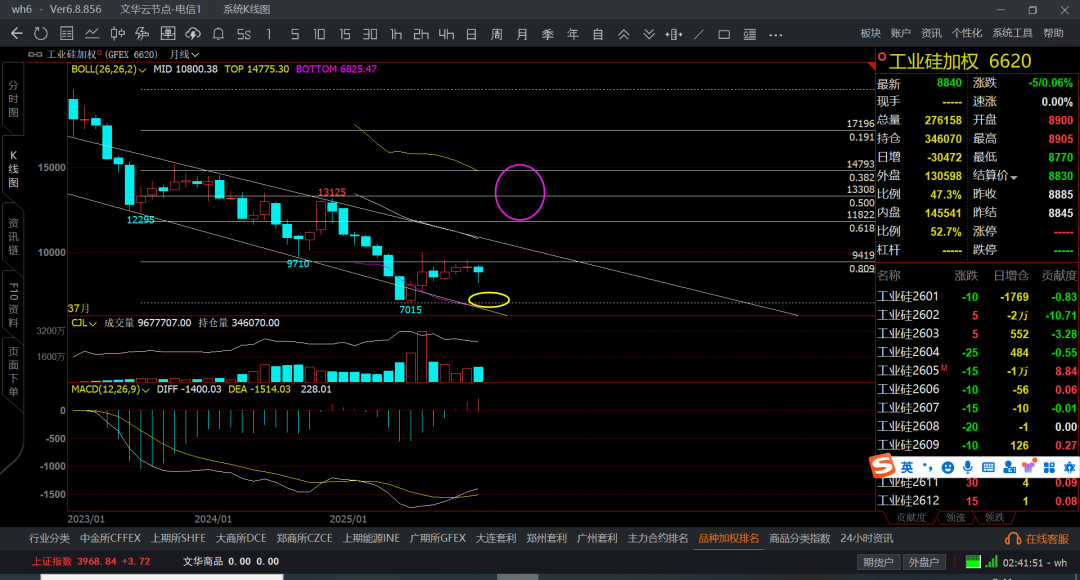
Task: Select the weekly (周) period
Action: click(x=497, y=34)
